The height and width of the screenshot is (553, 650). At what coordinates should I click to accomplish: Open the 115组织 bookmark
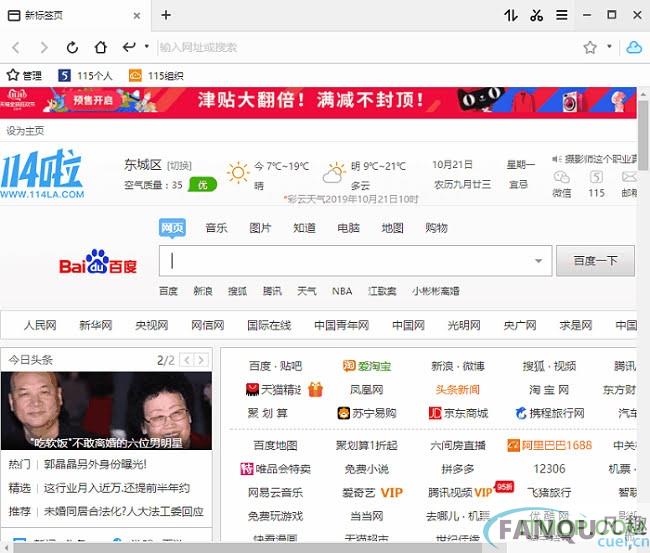point(156,75)
